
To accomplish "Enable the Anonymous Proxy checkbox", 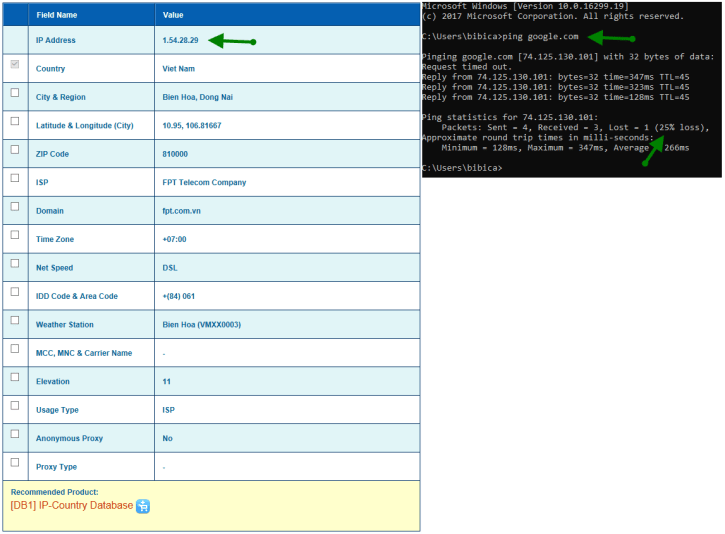I will [x=14, y=434].
